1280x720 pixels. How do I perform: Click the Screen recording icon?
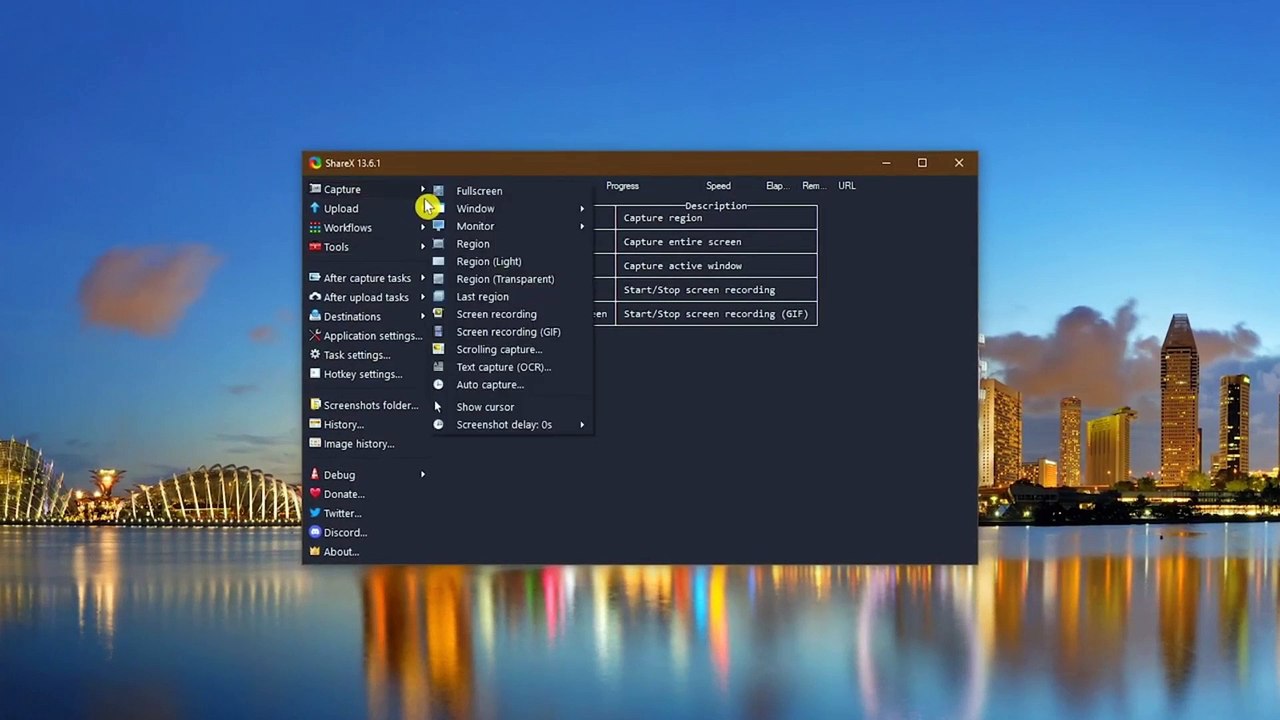[x=438, y=314]
